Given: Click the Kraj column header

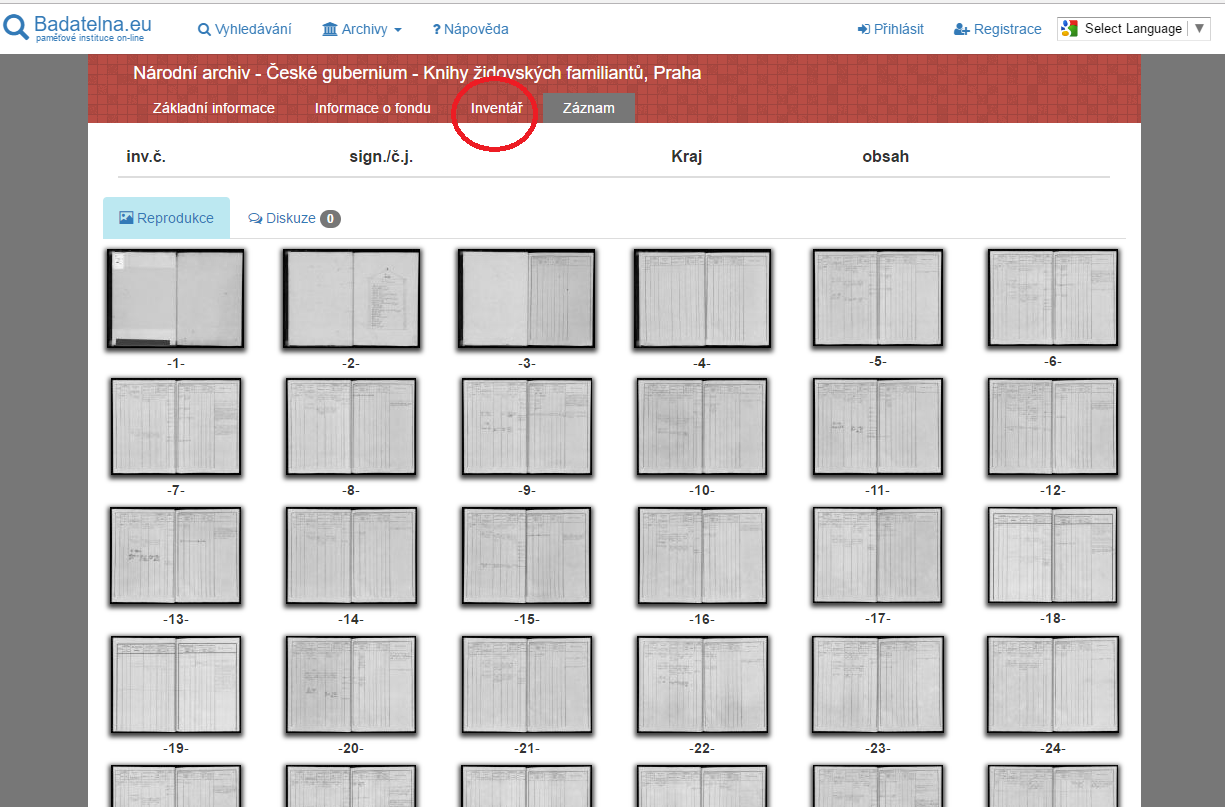Looking at the screenshot, I should (687, 157).
